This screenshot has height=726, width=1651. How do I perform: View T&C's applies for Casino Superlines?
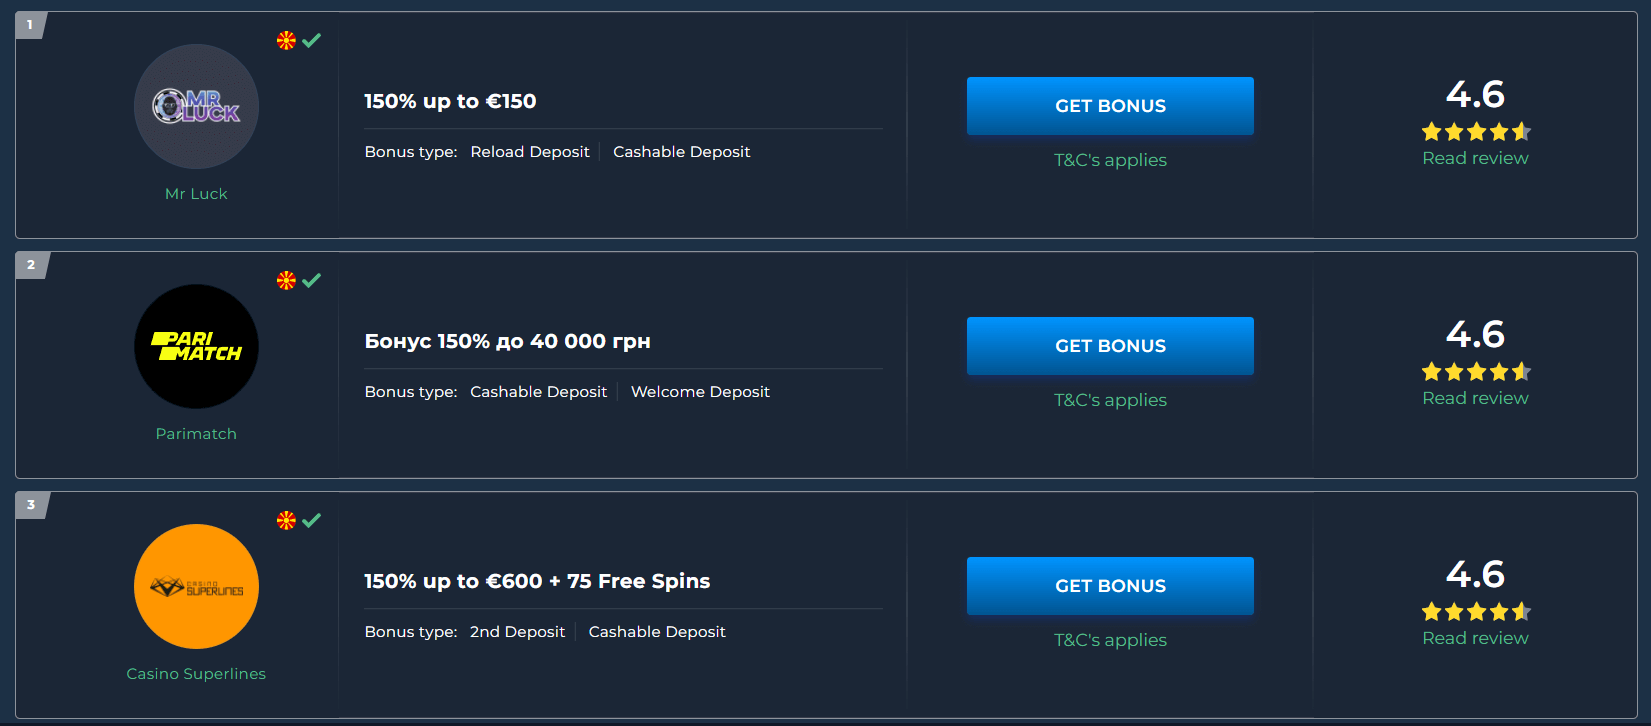pos(1110,640)
